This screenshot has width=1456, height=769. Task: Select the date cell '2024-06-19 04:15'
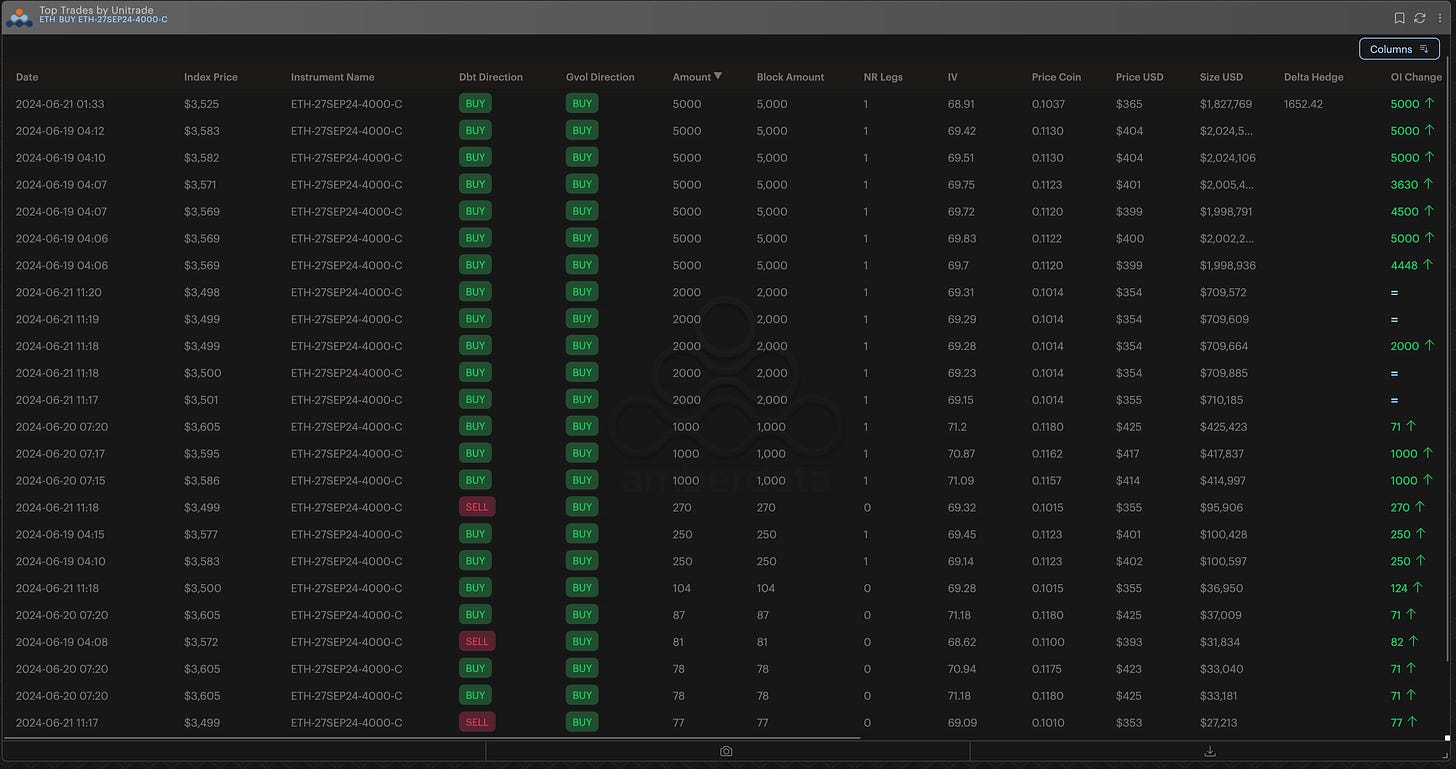click(60, 534)
